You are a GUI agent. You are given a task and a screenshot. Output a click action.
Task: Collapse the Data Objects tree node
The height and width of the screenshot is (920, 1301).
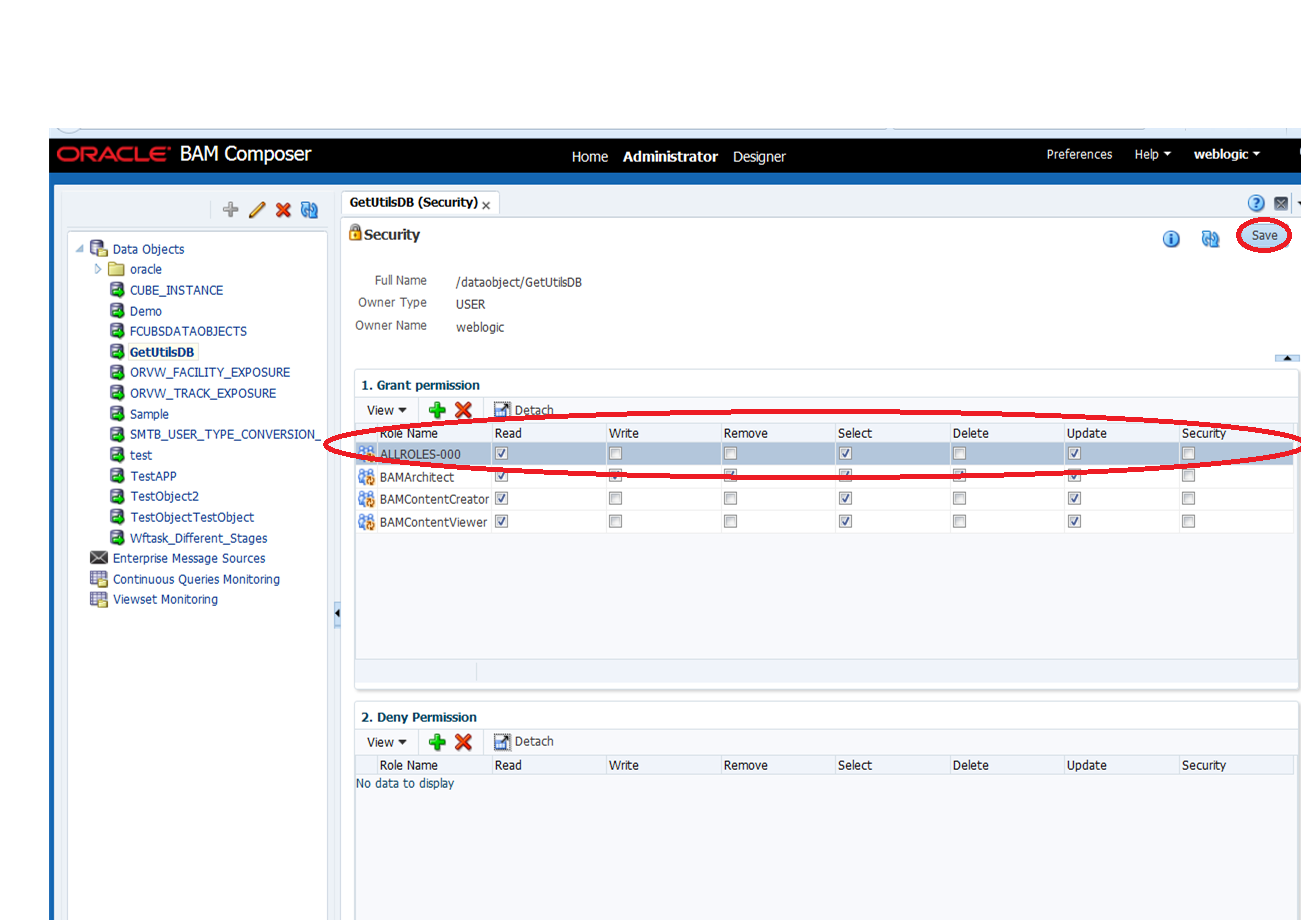click(79, 249)
